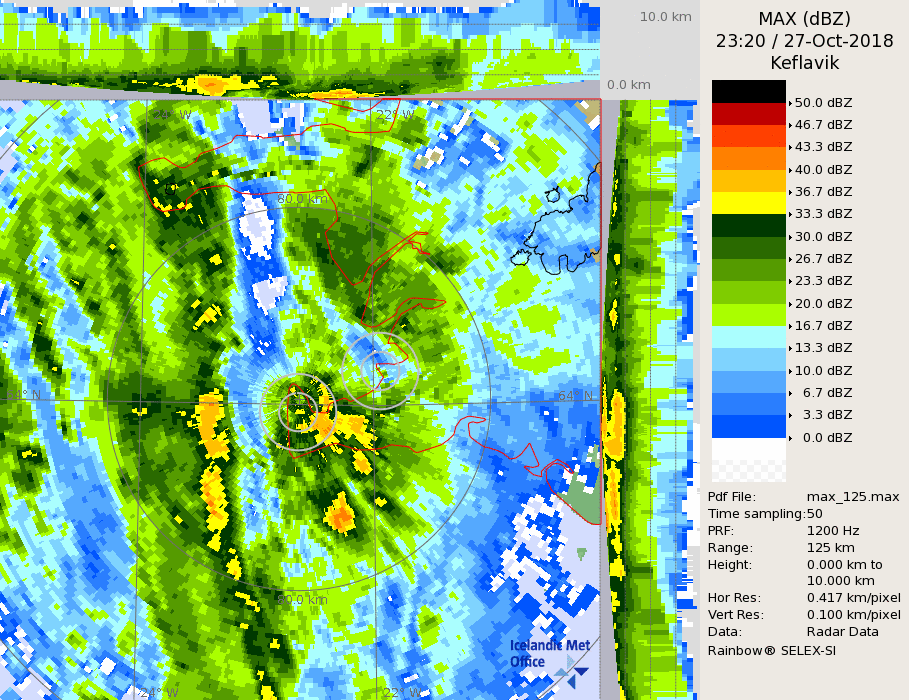Select the red 46.7 dBZ color swatch
This screenshot has width=909, height=700.
[748, 114]
